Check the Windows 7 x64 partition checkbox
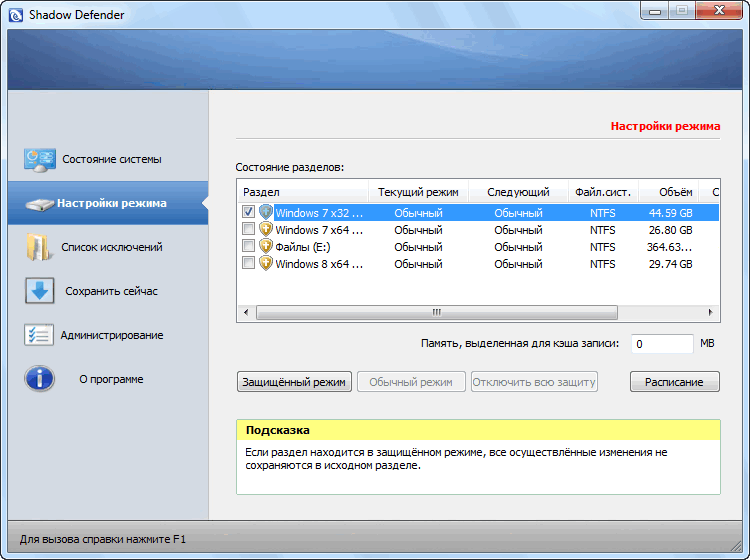 248,229
